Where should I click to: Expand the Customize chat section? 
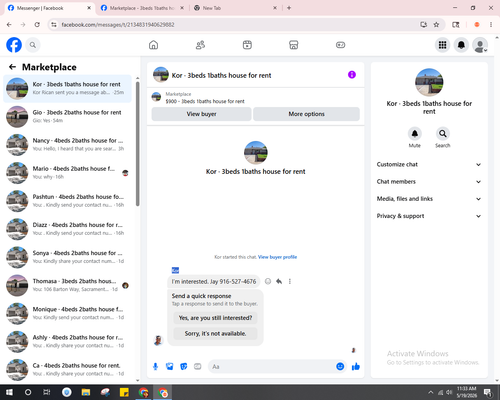[429, 164]
